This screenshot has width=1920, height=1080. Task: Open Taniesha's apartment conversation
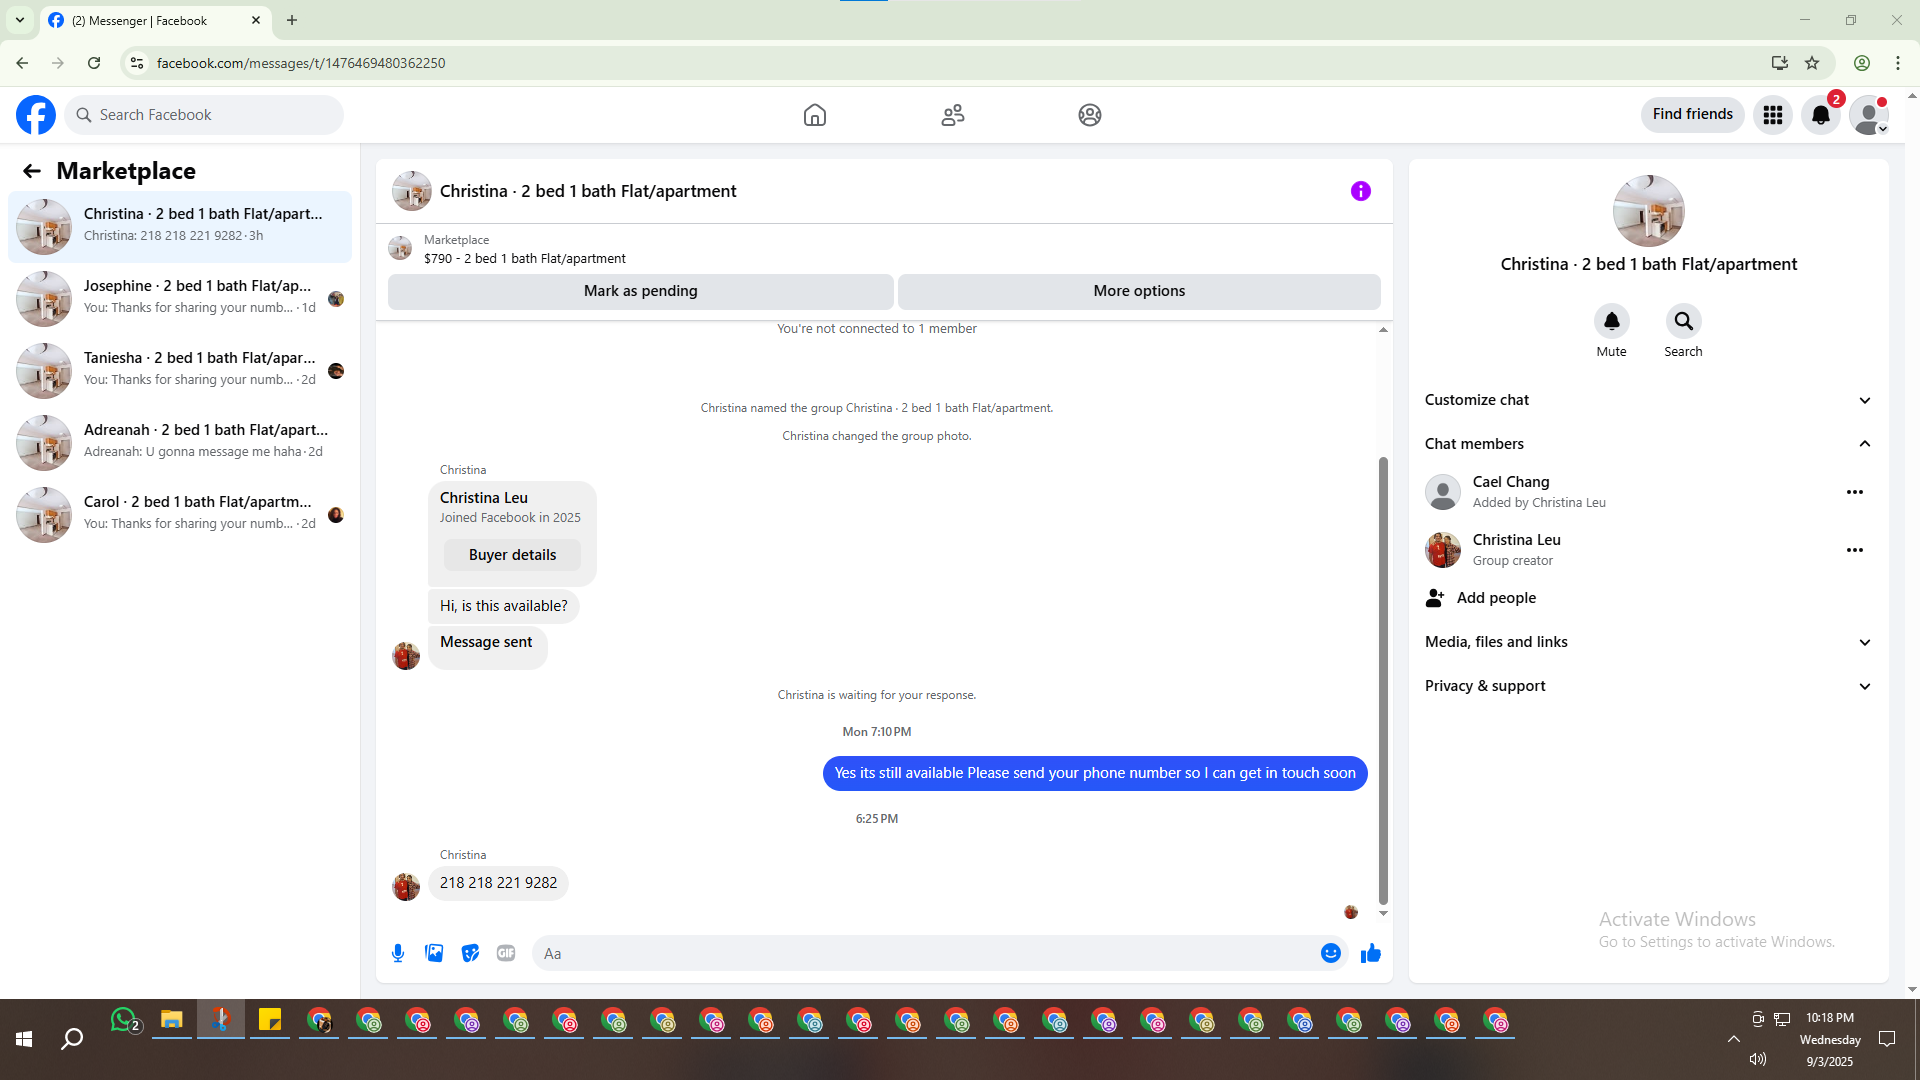point(180,370)
